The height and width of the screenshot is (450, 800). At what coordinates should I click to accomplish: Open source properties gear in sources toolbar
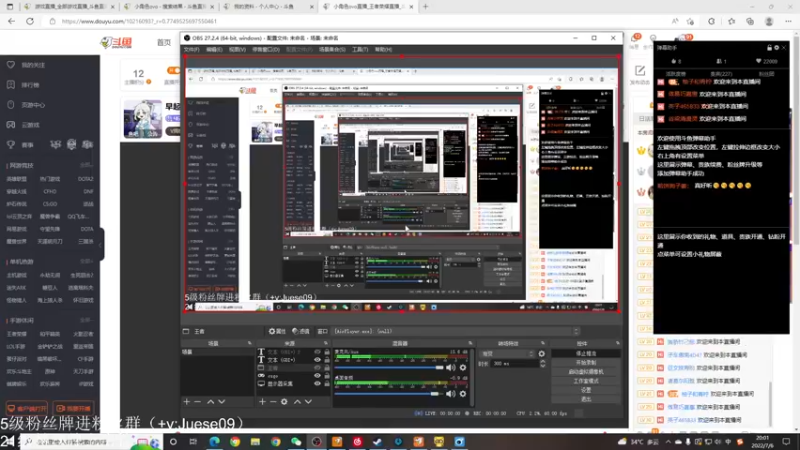[x=284, y=402]
